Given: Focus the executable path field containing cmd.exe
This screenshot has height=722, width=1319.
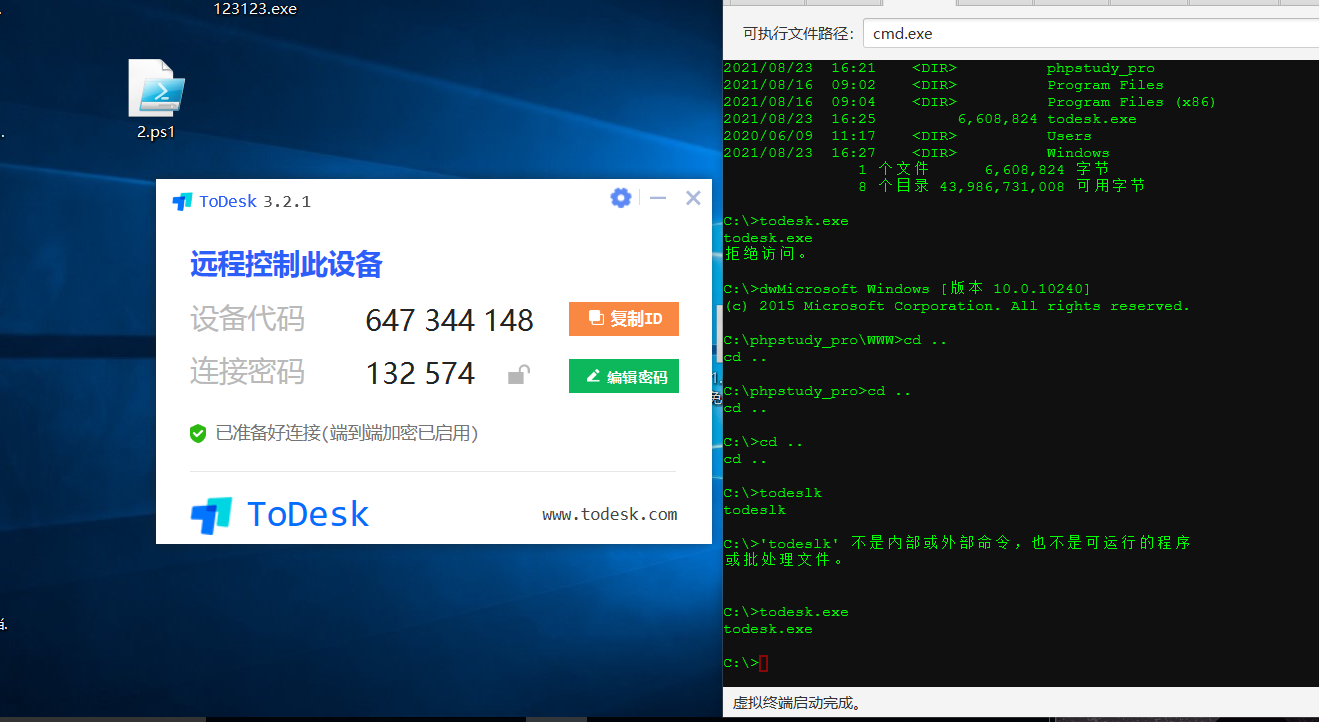Looking at the screenshot, I should pyautogui.click(x=1091, y=33).
